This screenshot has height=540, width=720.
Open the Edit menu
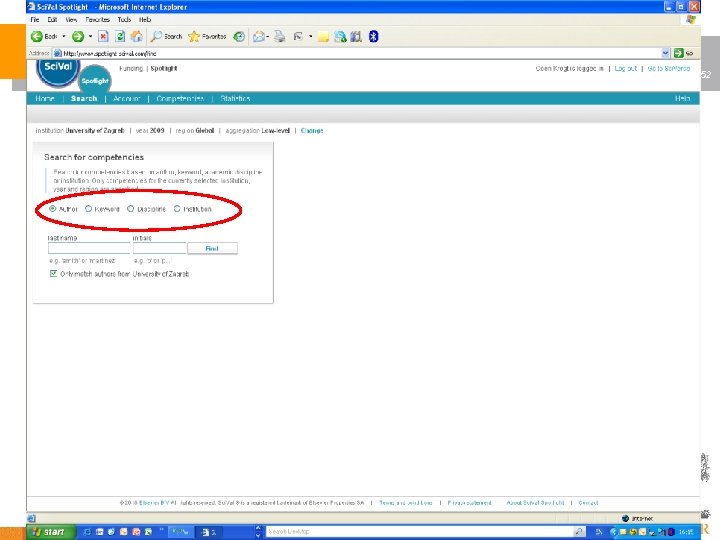[x=52, y=20]
